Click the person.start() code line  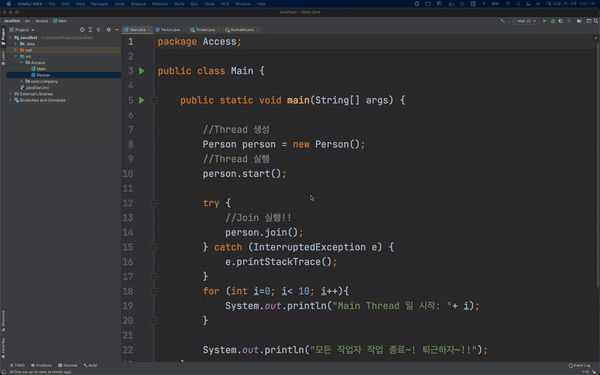(245, 174)
